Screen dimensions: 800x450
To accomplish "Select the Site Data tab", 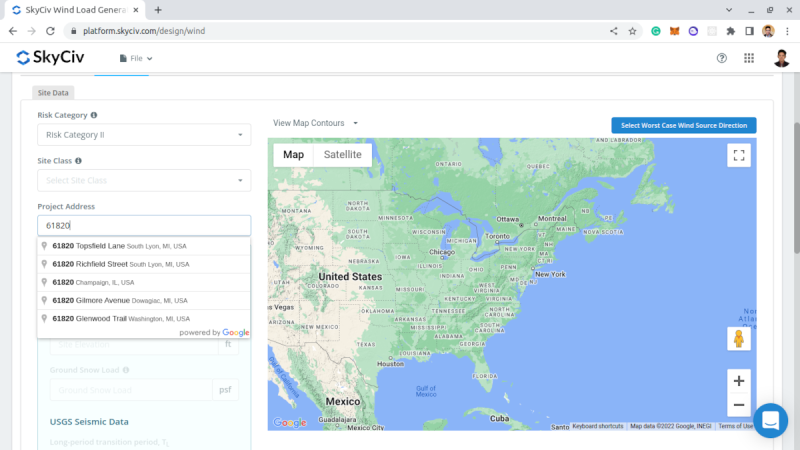I will 52,92.
